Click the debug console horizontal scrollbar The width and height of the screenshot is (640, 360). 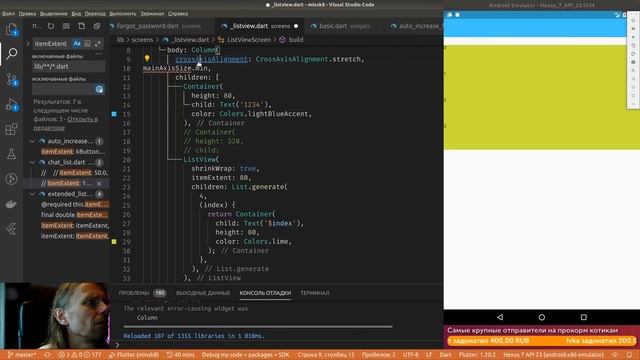click(x=258, y=327)
